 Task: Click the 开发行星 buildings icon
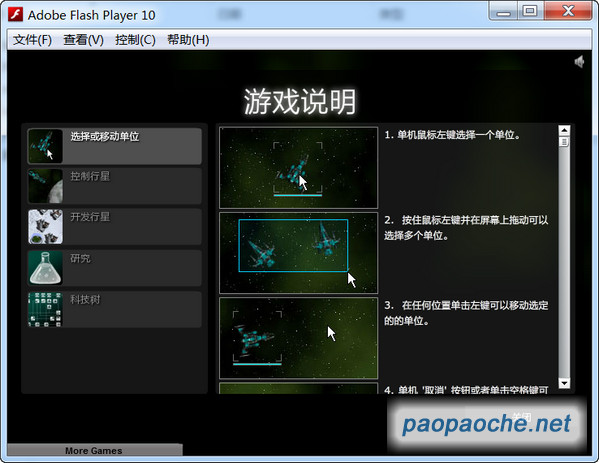pyautogui.click(x=45, y=227)
